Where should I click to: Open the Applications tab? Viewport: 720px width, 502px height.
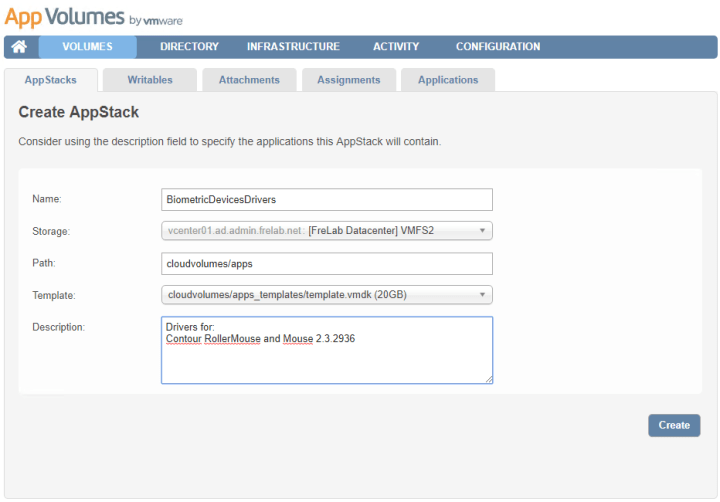pos(448,80)
